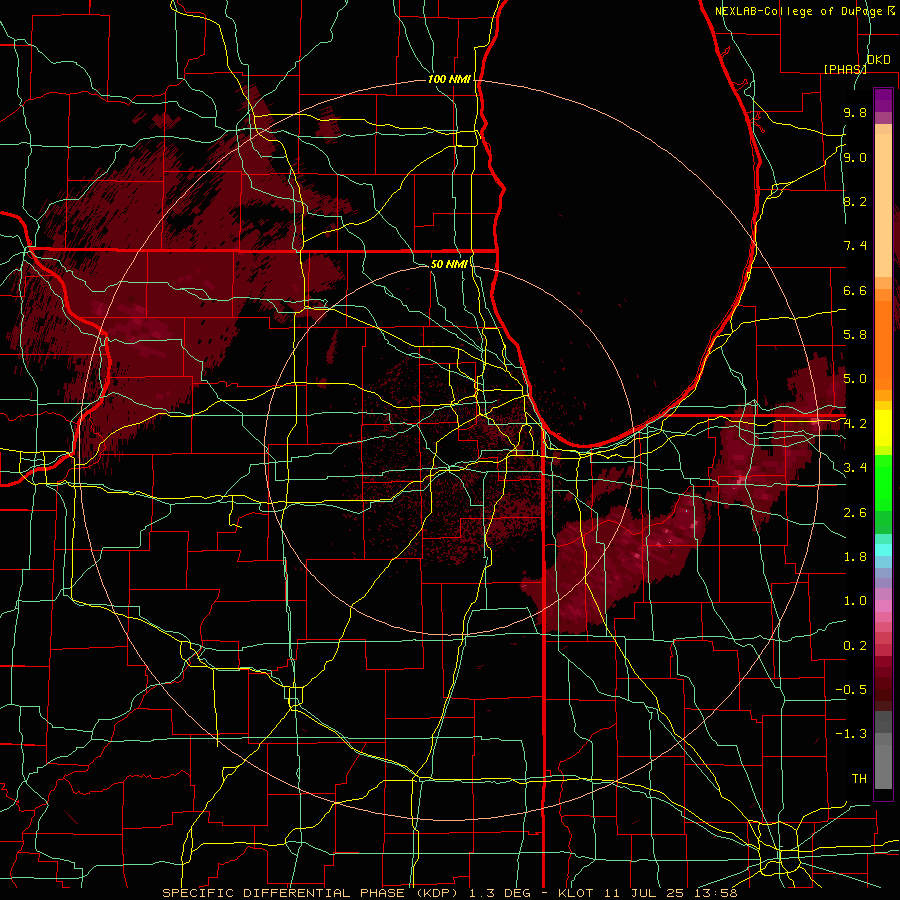
Task: Pick the yellow segment of the color bar
Action: point(883,428)
